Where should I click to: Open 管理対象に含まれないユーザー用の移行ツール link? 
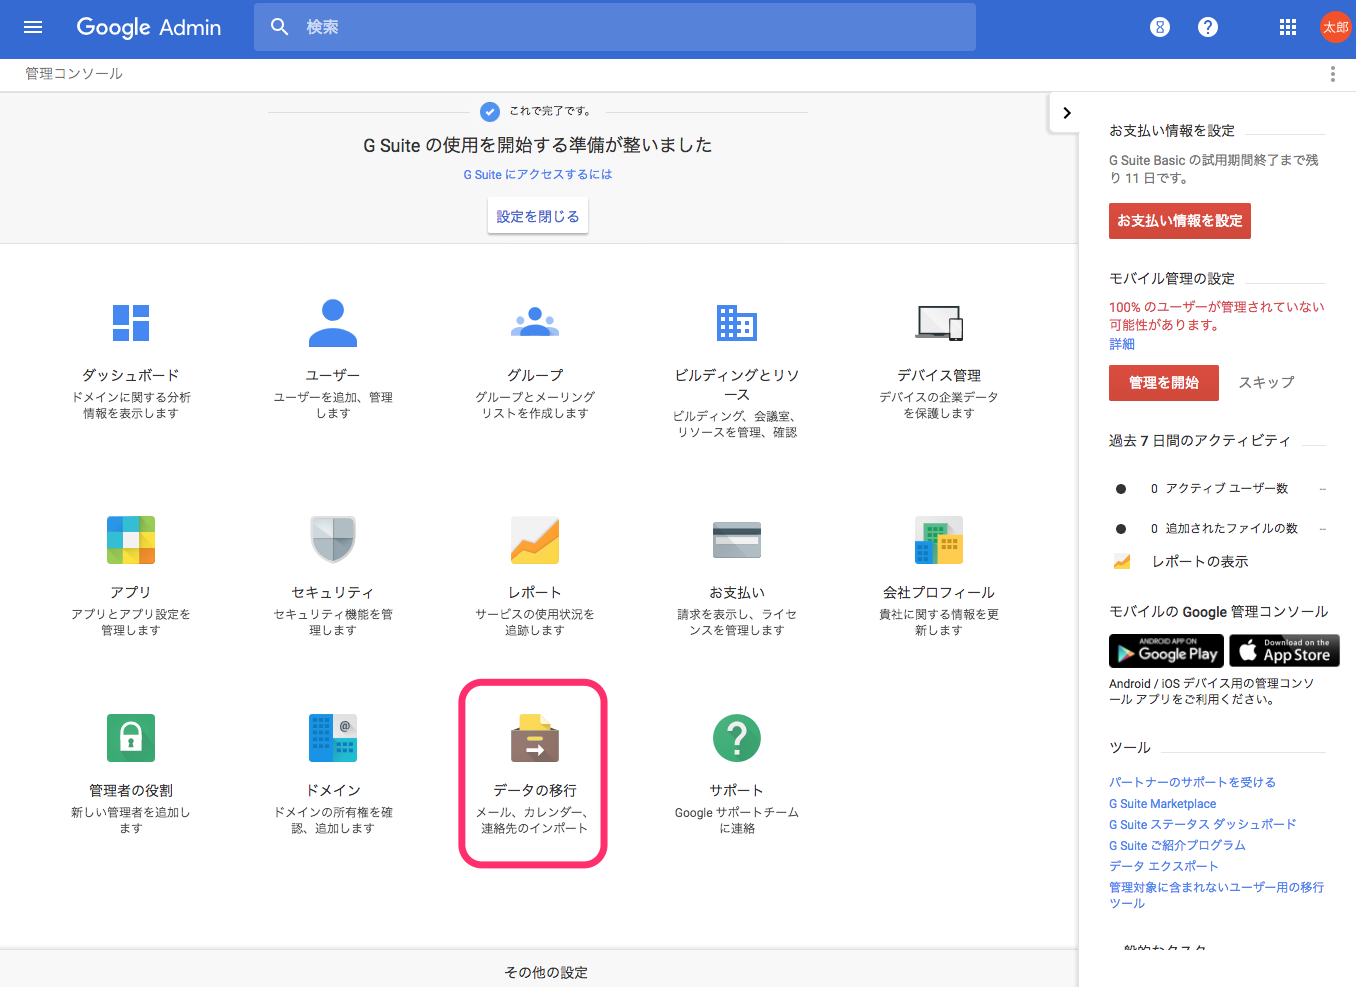[x=1217, y=895]
